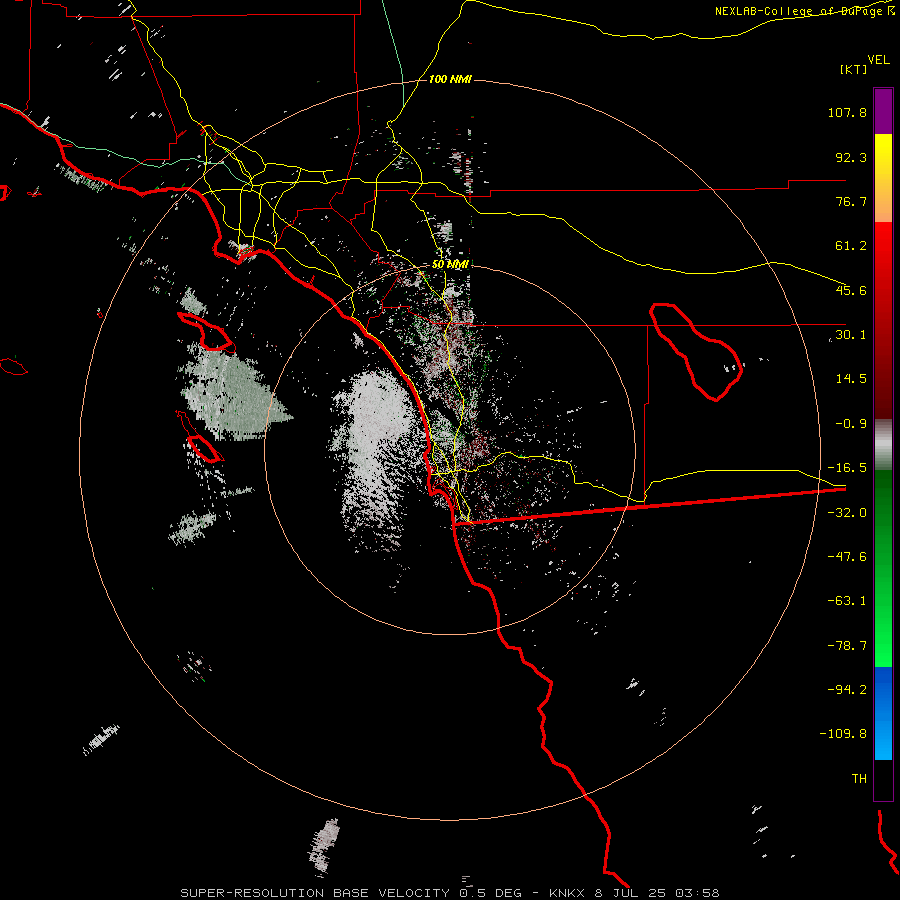The height and width of the screenshot is (900, 900).
Task: Click the -32.0 velocity value
Action: (x=847, y=513)
